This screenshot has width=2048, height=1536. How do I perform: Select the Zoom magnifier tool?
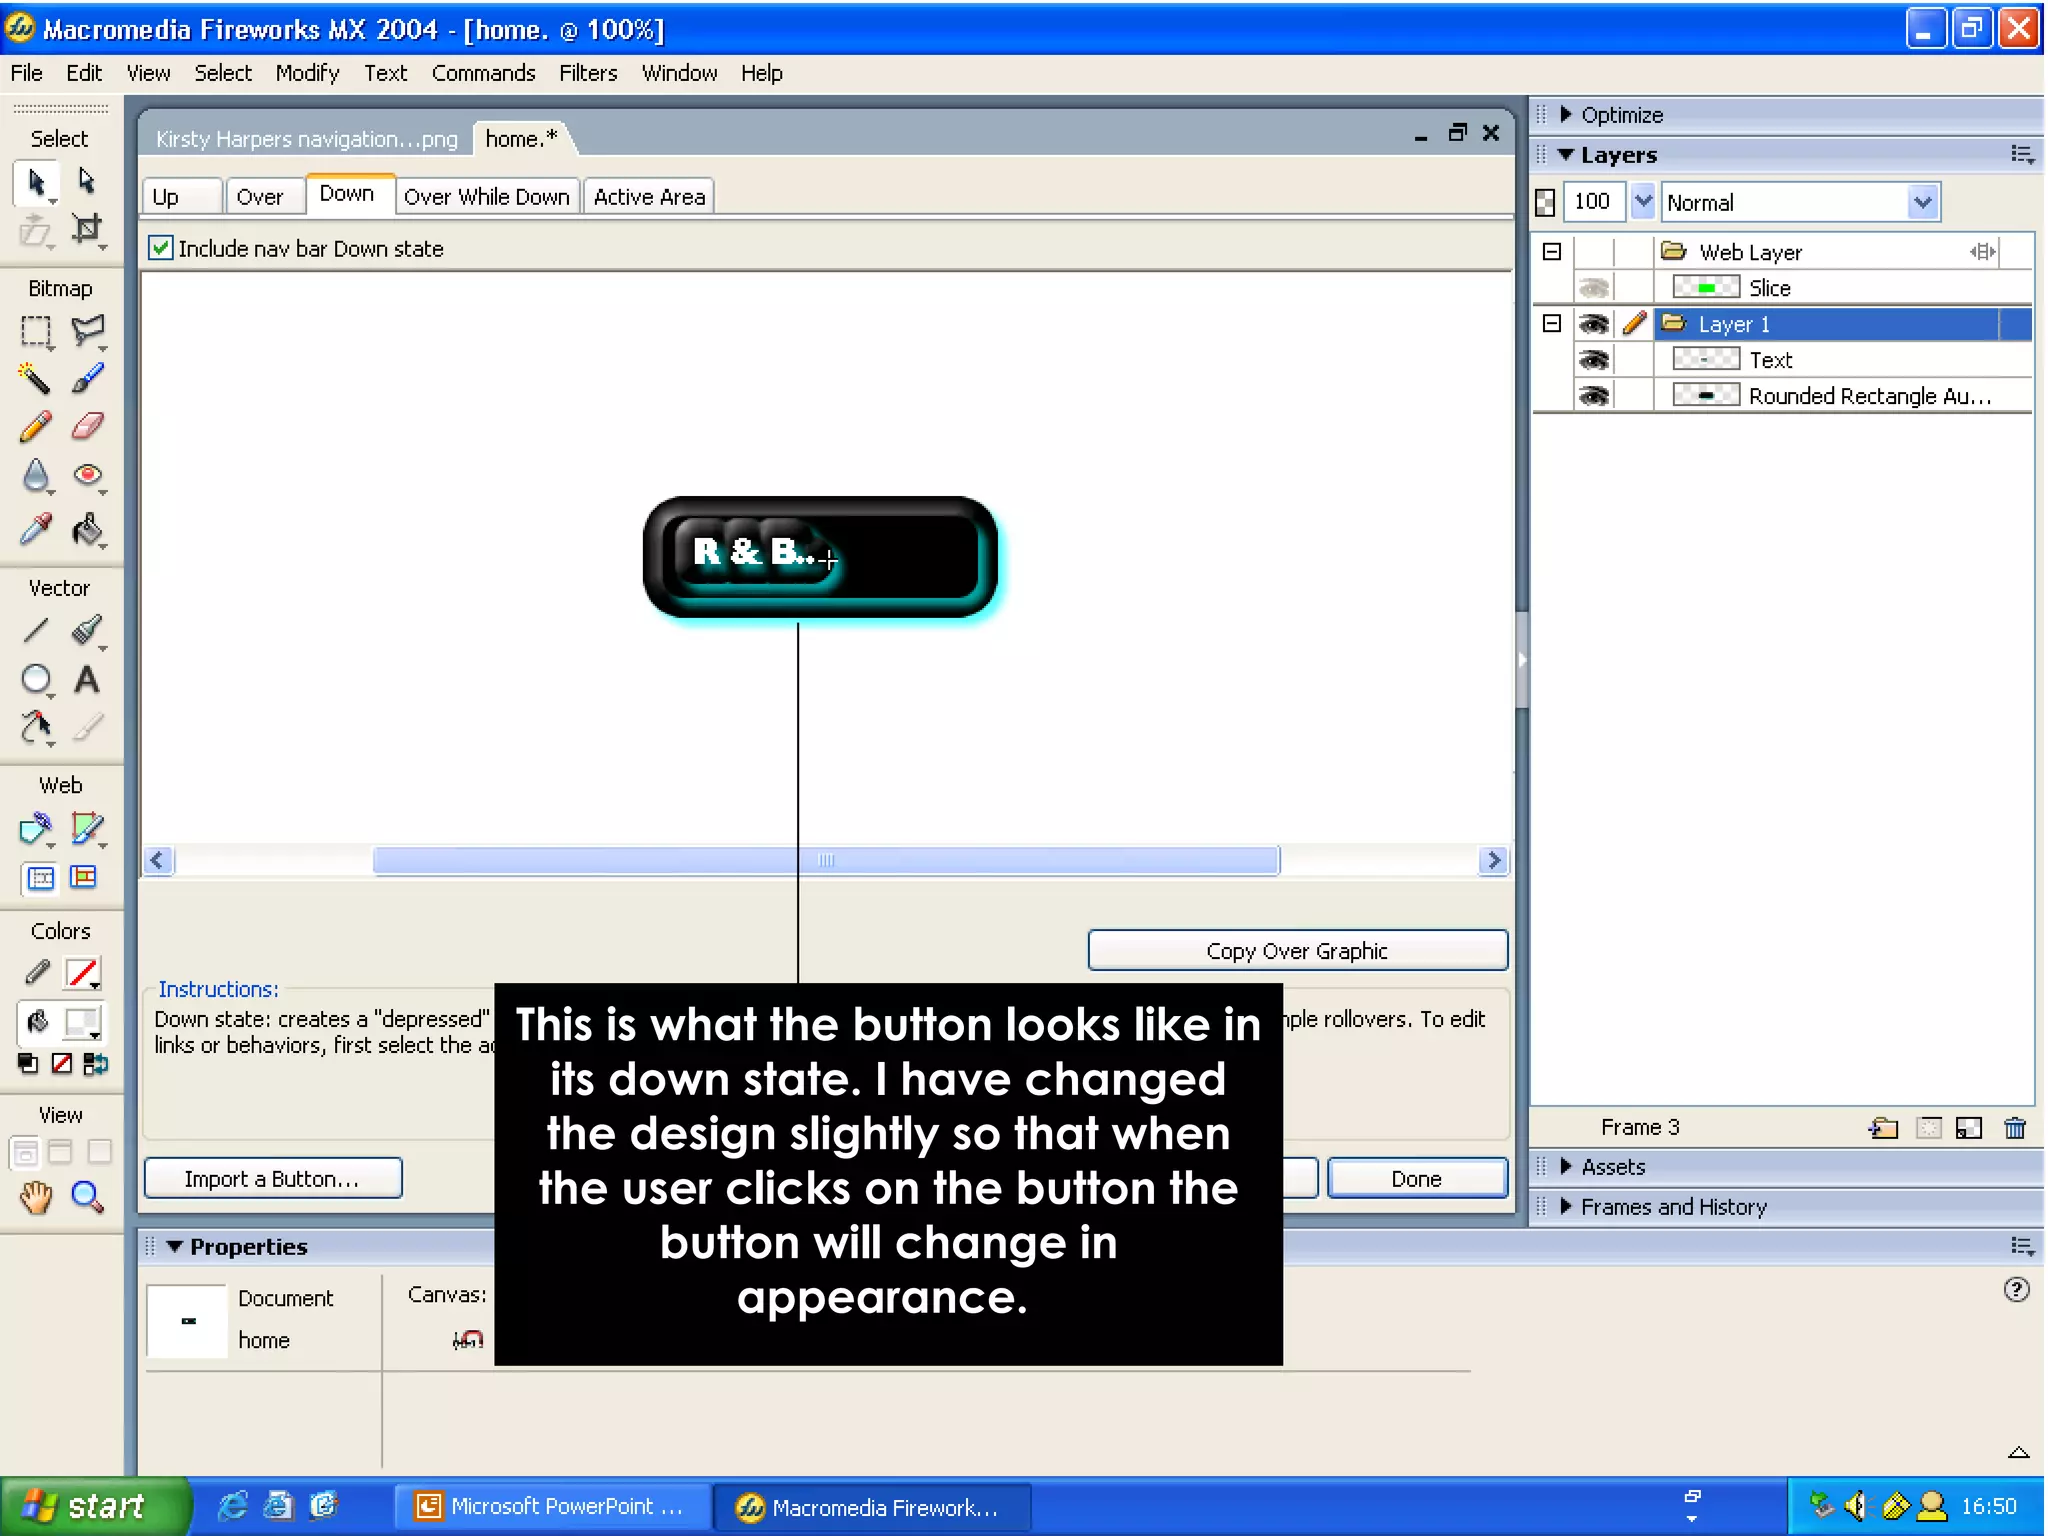[x=87, y=1196]
